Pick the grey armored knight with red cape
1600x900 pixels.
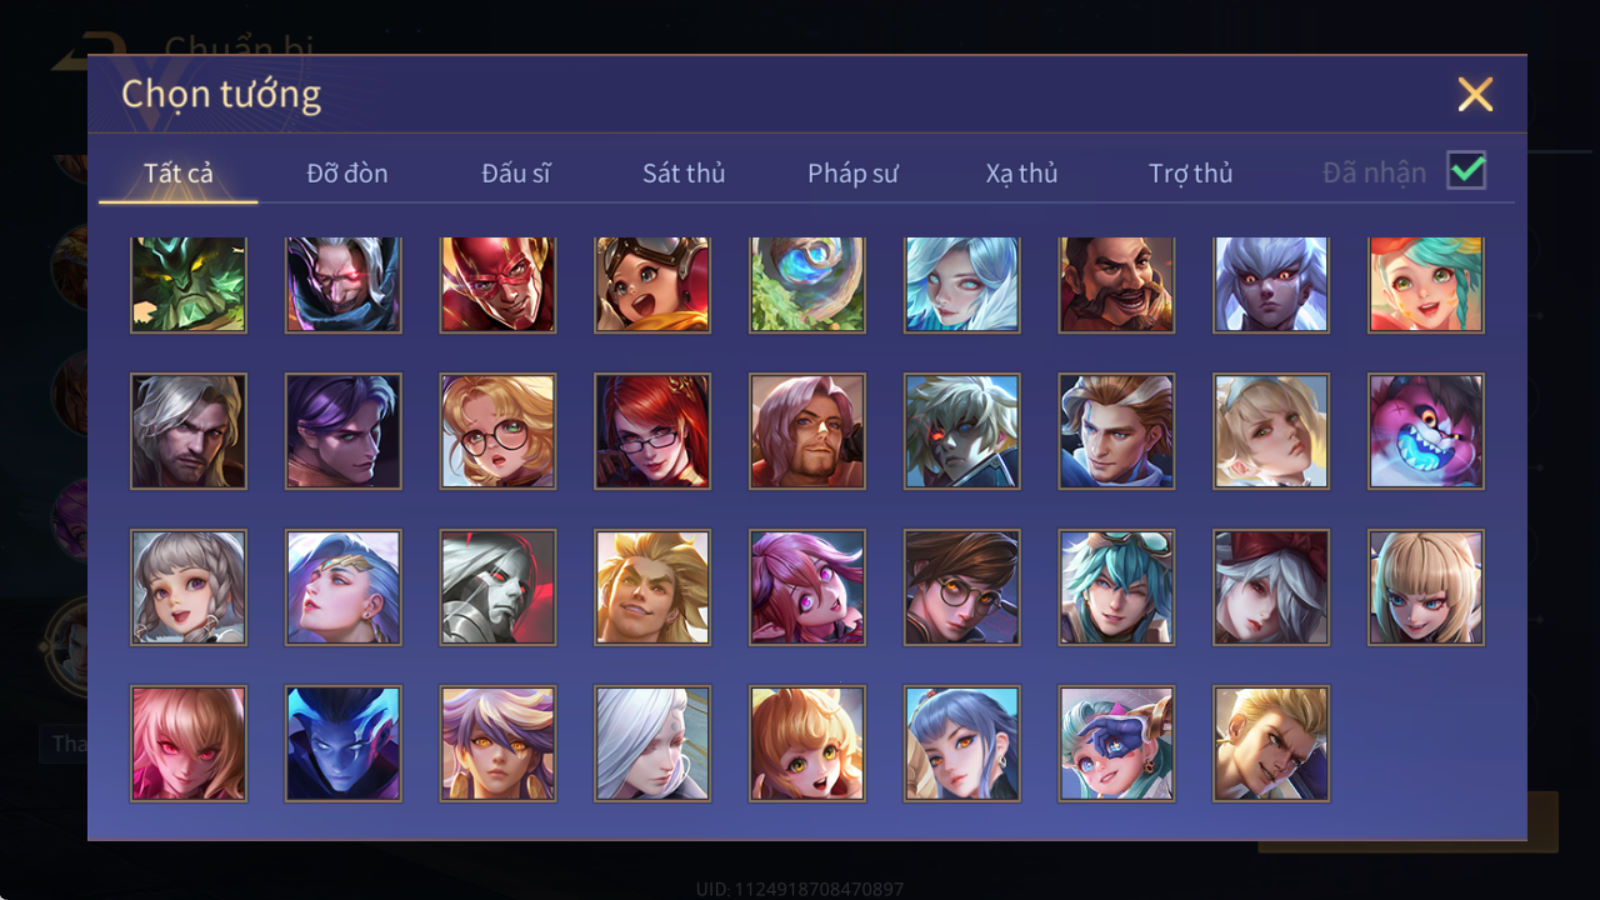click(498, 587)
